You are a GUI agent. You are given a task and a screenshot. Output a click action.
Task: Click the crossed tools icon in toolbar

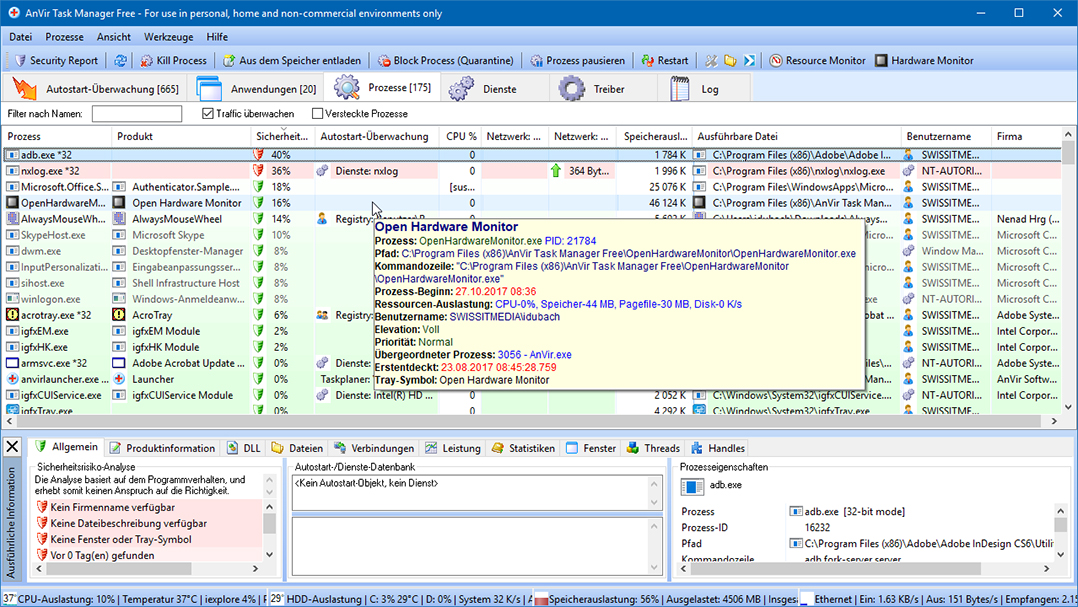[x=711, y=60]
